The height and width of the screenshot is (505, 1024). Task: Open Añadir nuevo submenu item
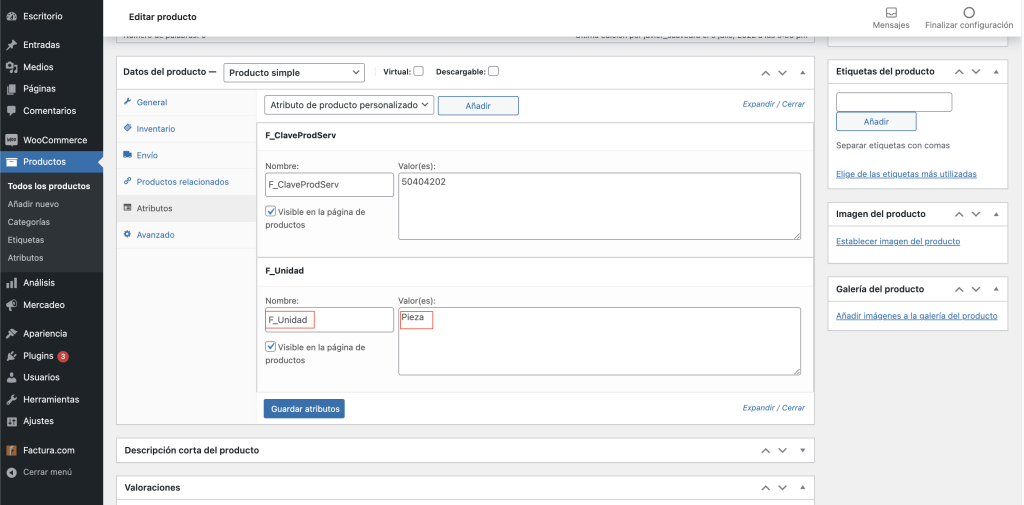33,204
